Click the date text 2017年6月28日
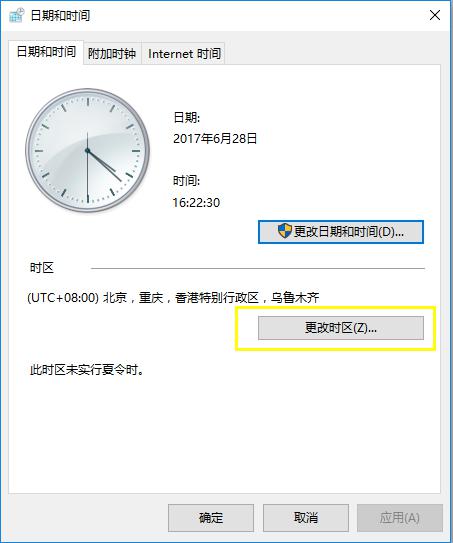 click(215, 139)
